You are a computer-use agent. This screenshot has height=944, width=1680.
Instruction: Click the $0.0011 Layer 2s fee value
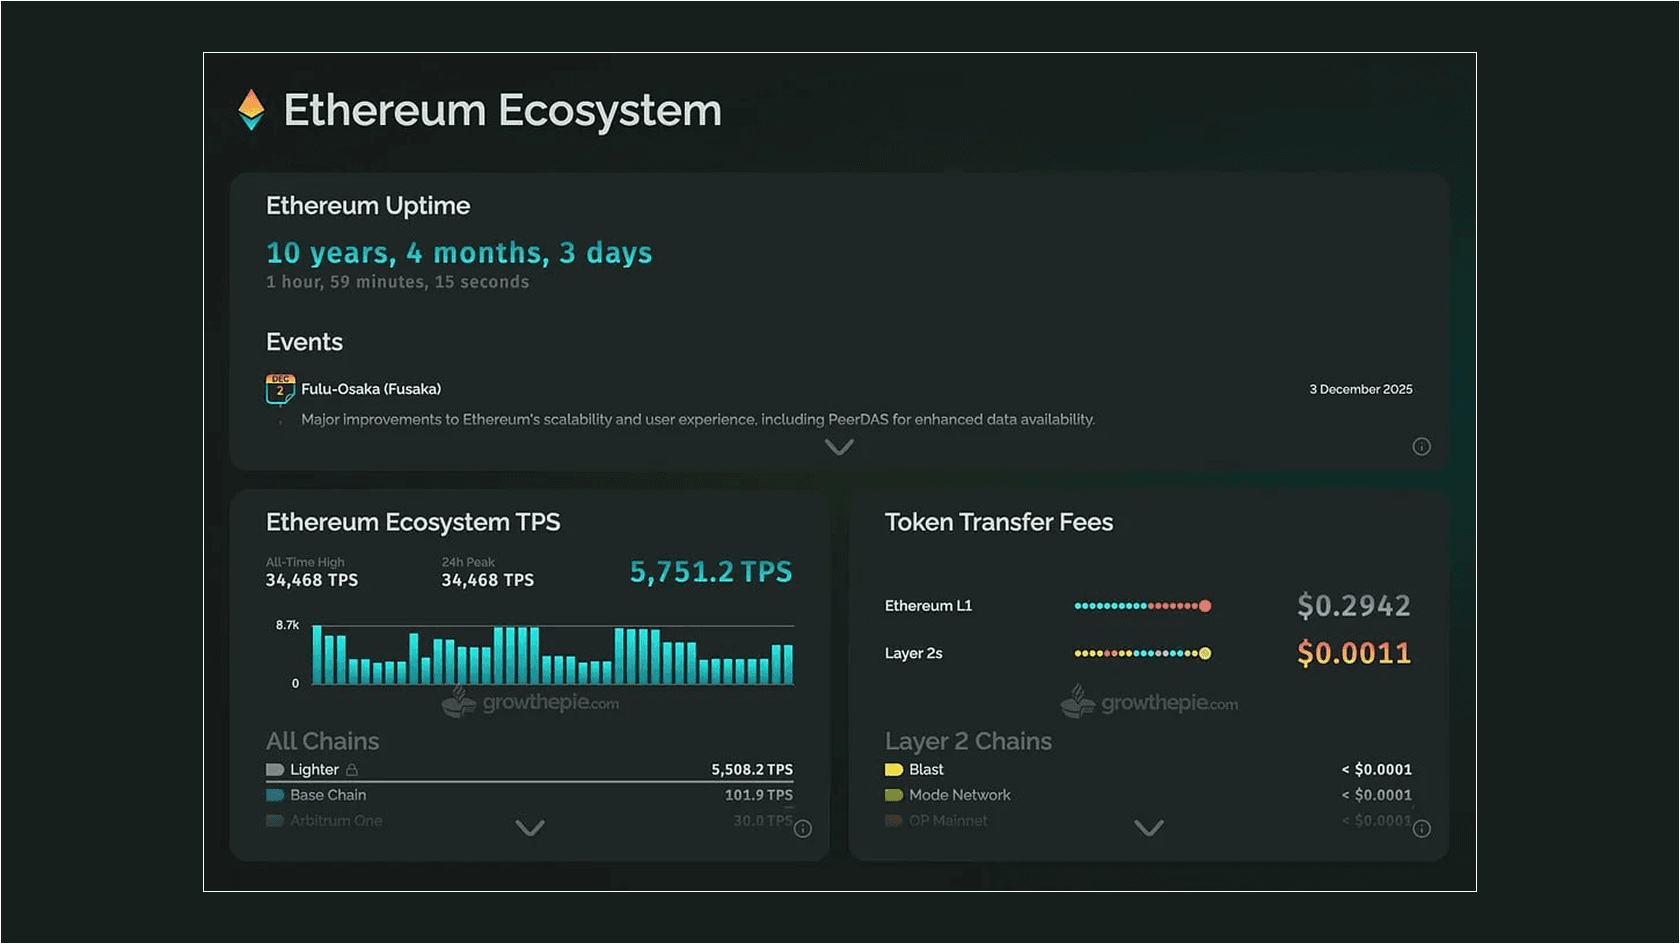pyautogui.click(x=1354, y=654)
